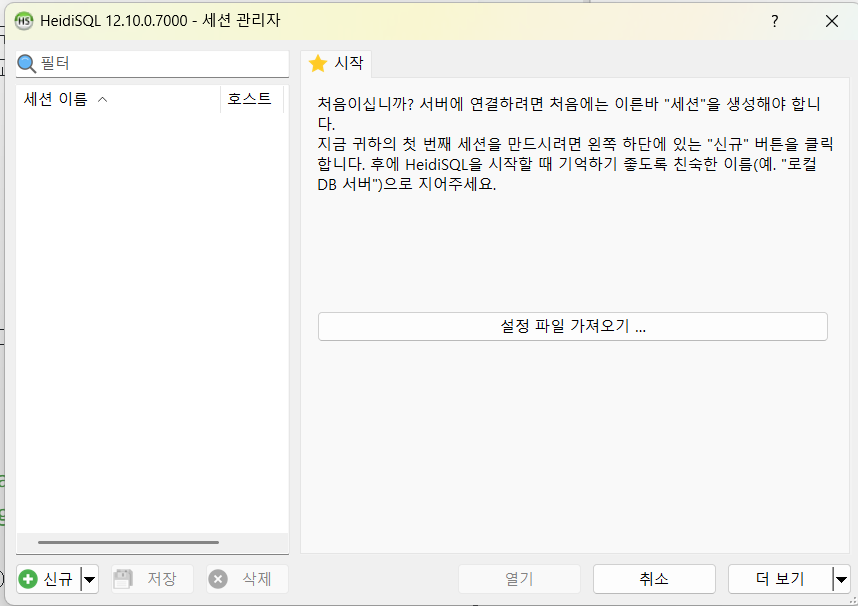This screenshot has width=858, height=606.
Task: Expand the 신규 dropdown arrow
Action: click(x=90, y=579)
